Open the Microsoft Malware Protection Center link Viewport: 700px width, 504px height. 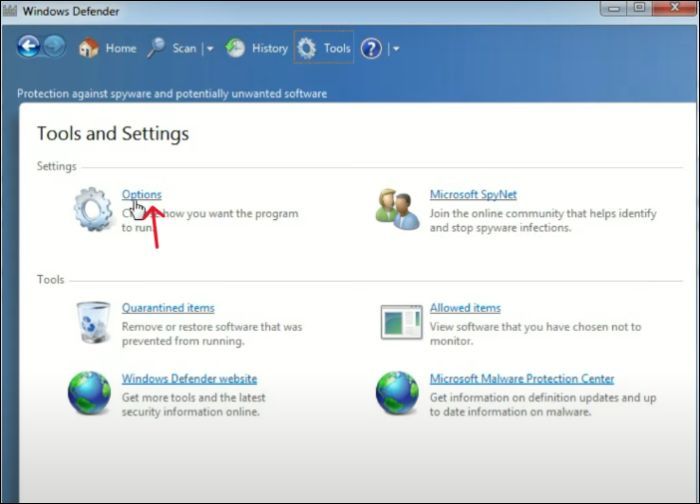(x=522, y=379)
